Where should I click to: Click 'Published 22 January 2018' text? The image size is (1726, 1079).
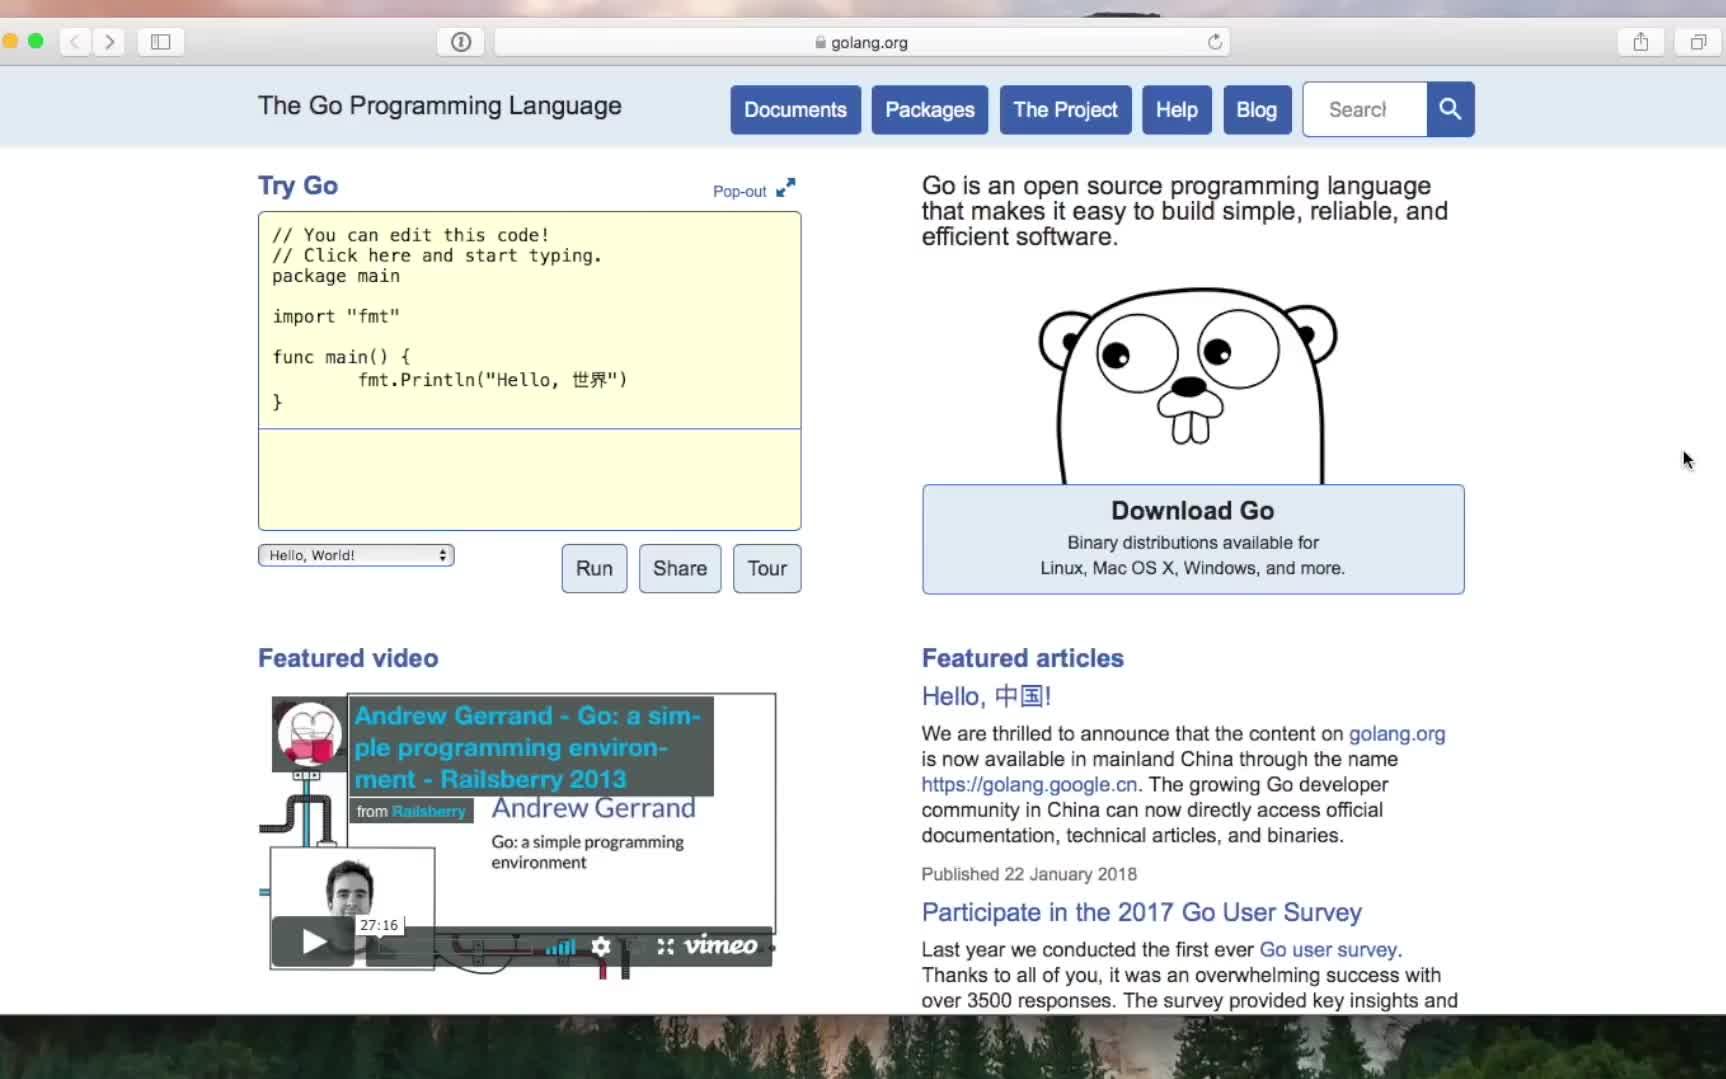point(1029,874)
